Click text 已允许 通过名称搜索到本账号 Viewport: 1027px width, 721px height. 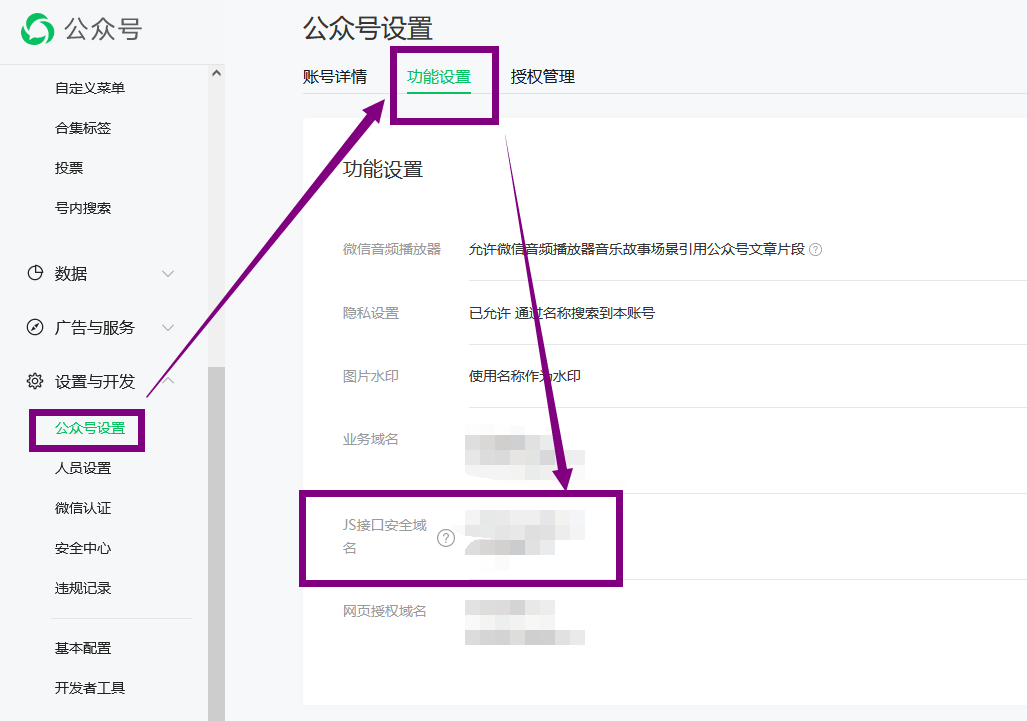coord(561,313)
